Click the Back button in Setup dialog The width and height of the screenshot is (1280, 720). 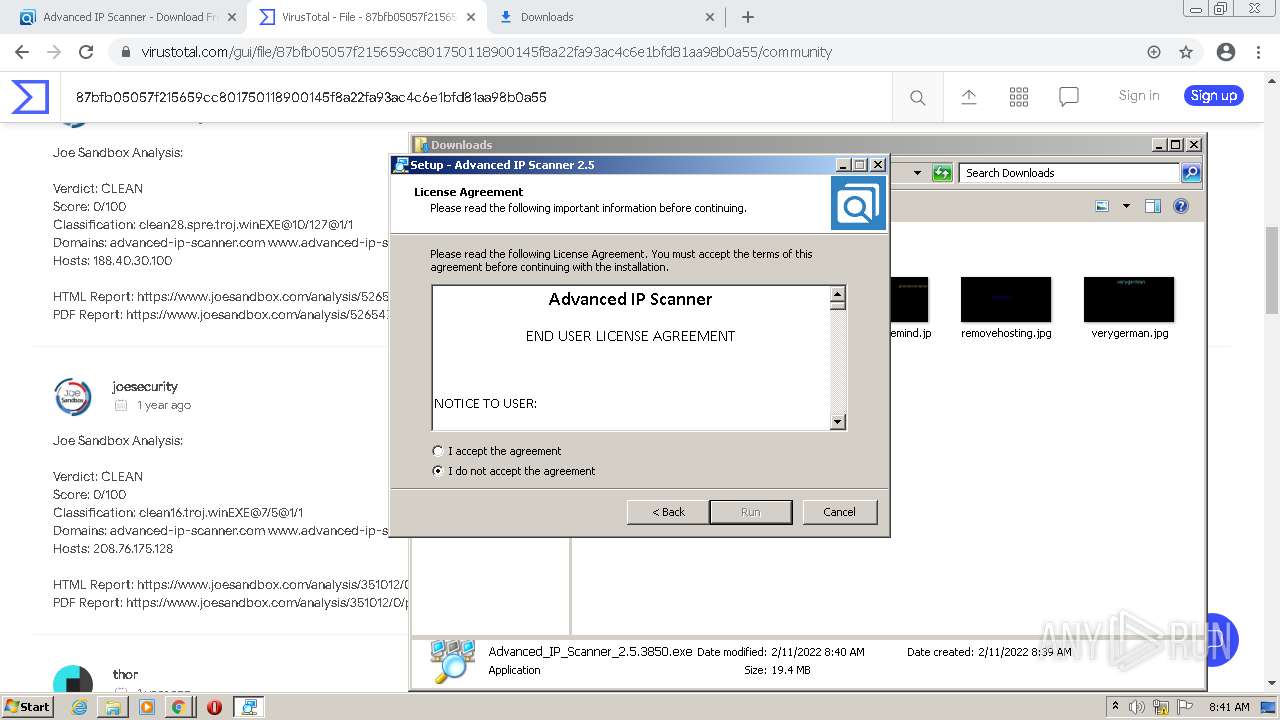(x=668, y=512)
